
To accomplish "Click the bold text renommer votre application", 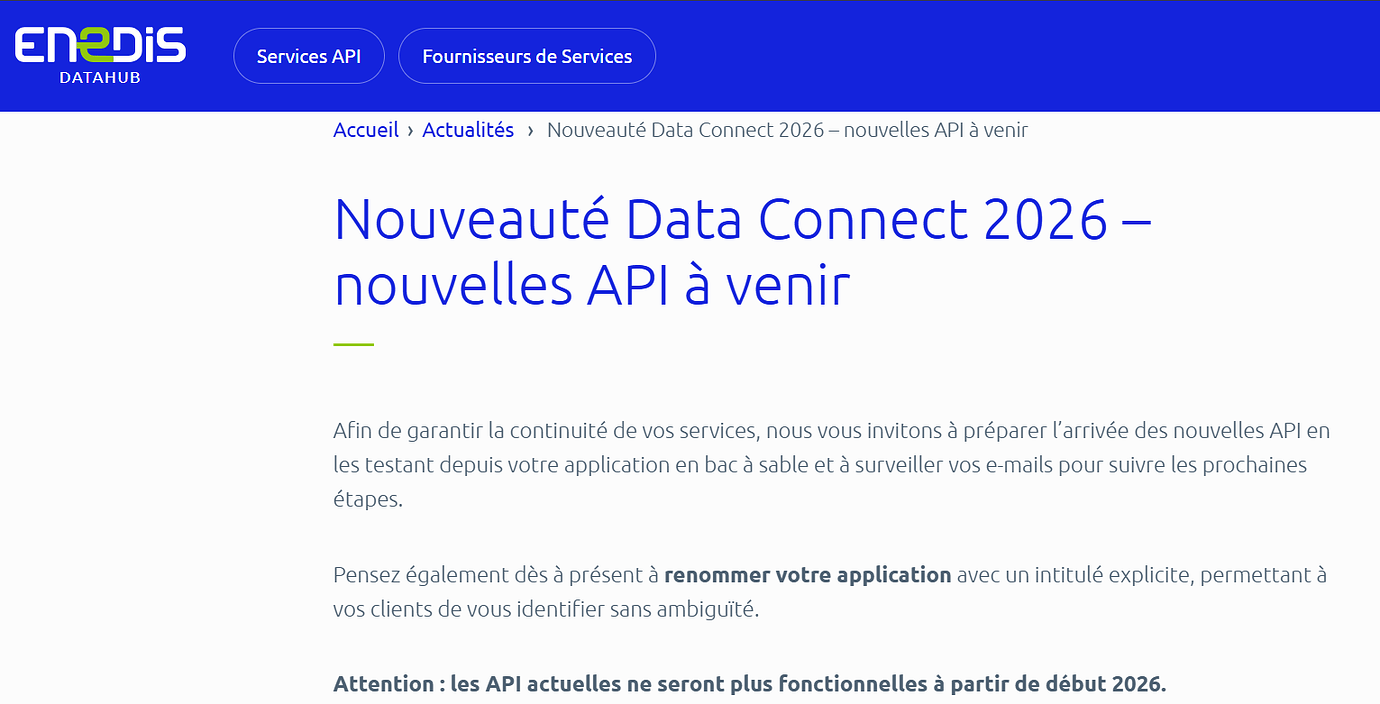I will pyautogui.click(x=807, y=575).
